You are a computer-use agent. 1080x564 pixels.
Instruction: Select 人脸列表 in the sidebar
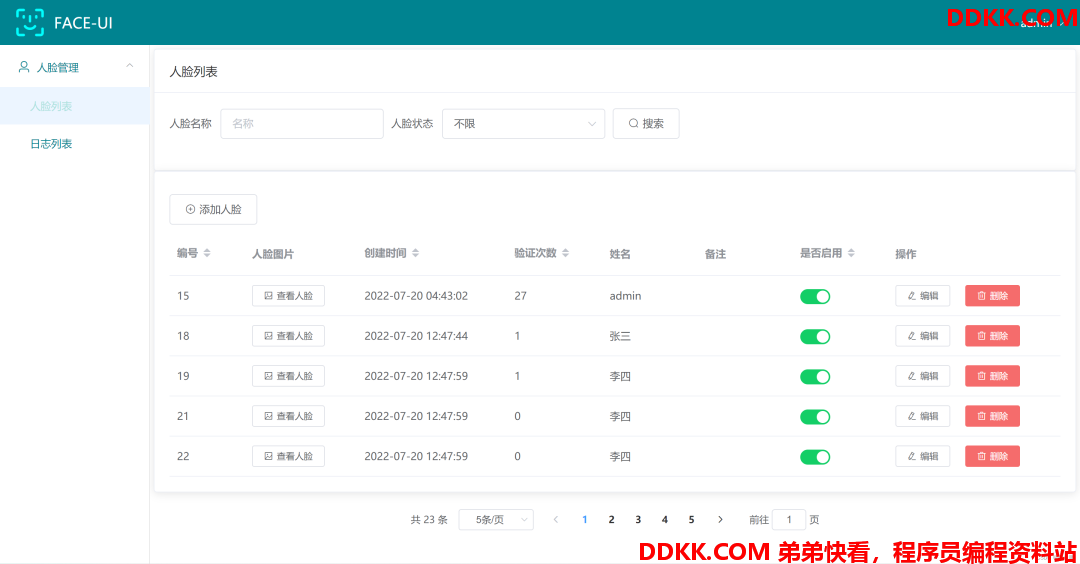pyautogui.click(x=51, y=106)
